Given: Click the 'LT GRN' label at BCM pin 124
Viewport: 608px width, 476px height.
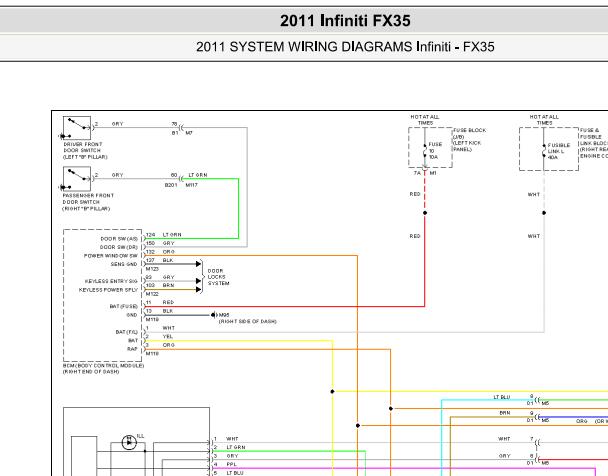Looking at the screenshot, I should pos(172,235).
